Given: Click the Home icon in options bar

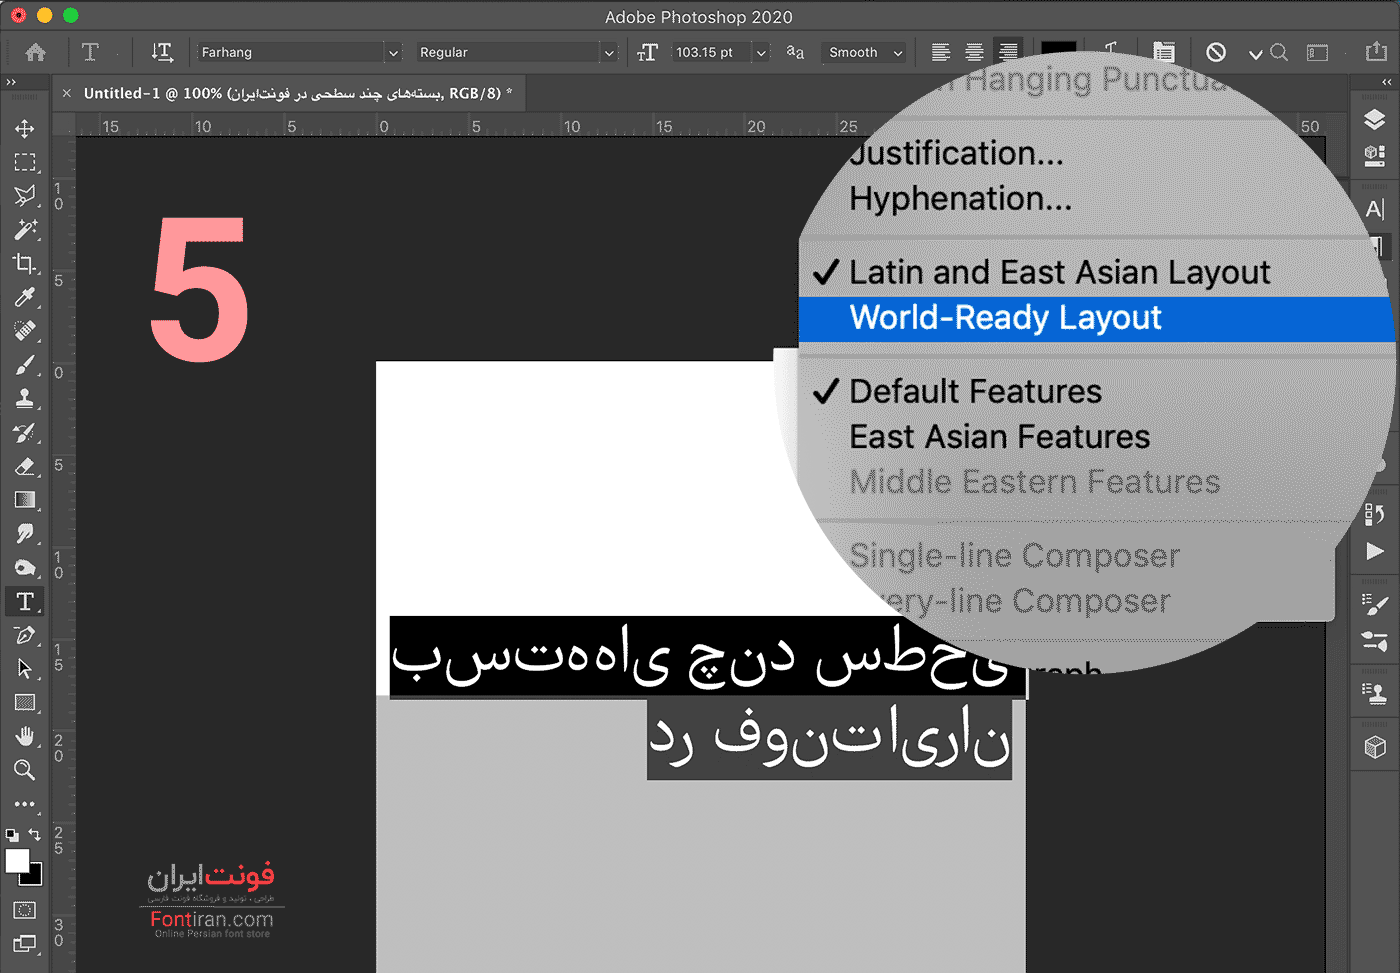Looking at the screenshot, I should (x=36, y=52).
